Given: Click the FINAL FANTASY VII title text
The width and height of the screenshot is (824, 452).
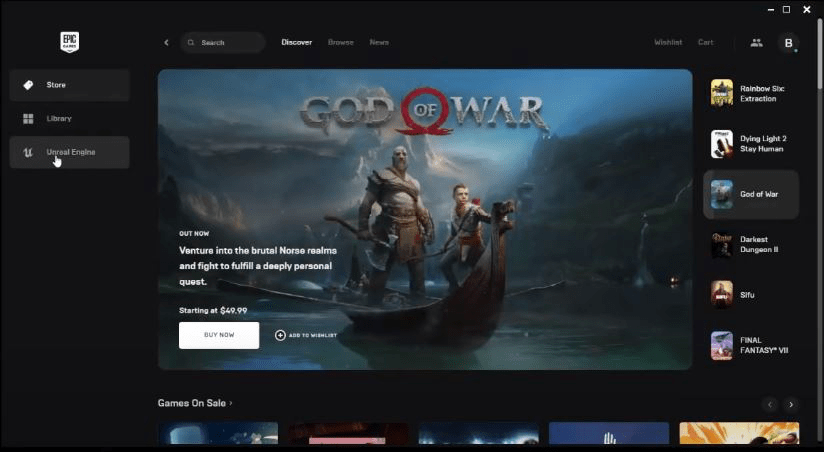Looking at the screenshot, I should (x=764, y=345).
